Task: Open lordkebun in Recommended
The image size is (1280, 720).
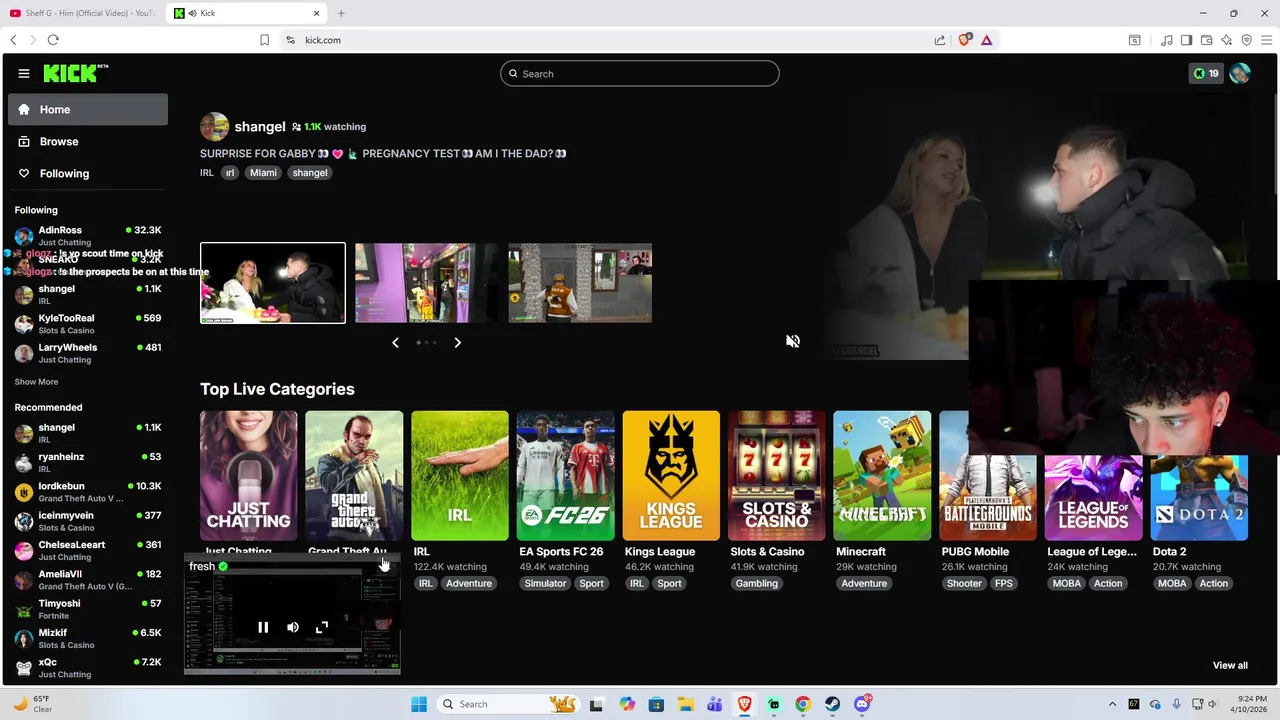Action: pos(88,491)
